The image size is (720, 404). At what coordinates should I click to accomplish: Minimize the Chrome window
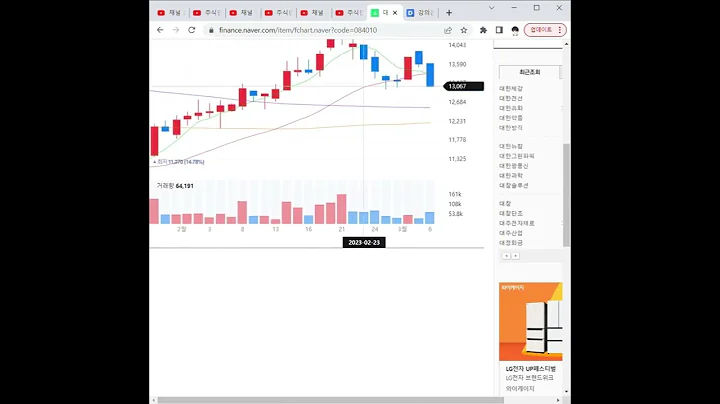tap(514, 8)
